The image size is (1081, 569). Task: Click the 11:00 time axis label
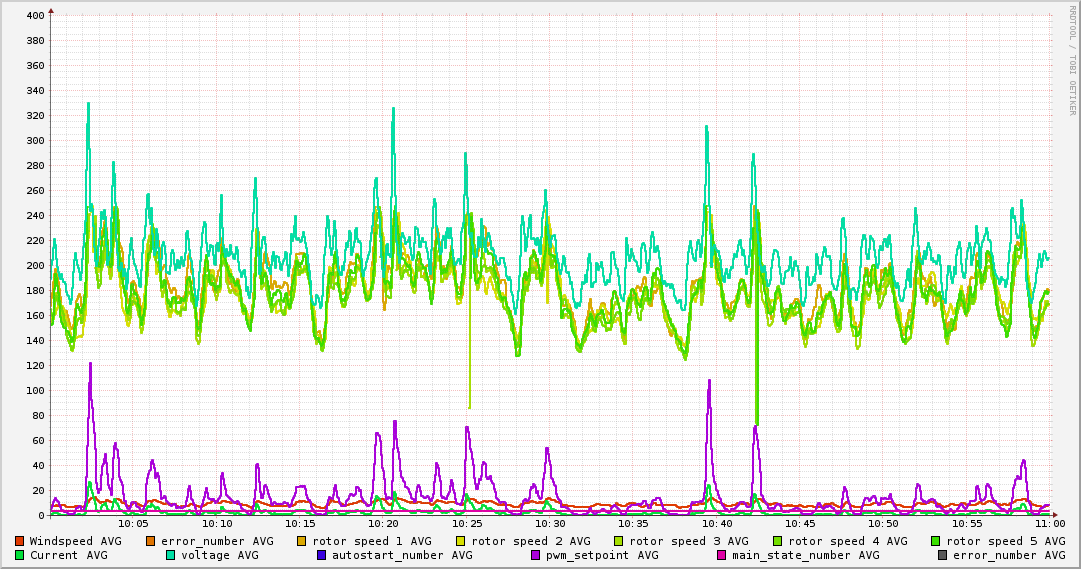tap(1050, 524)
